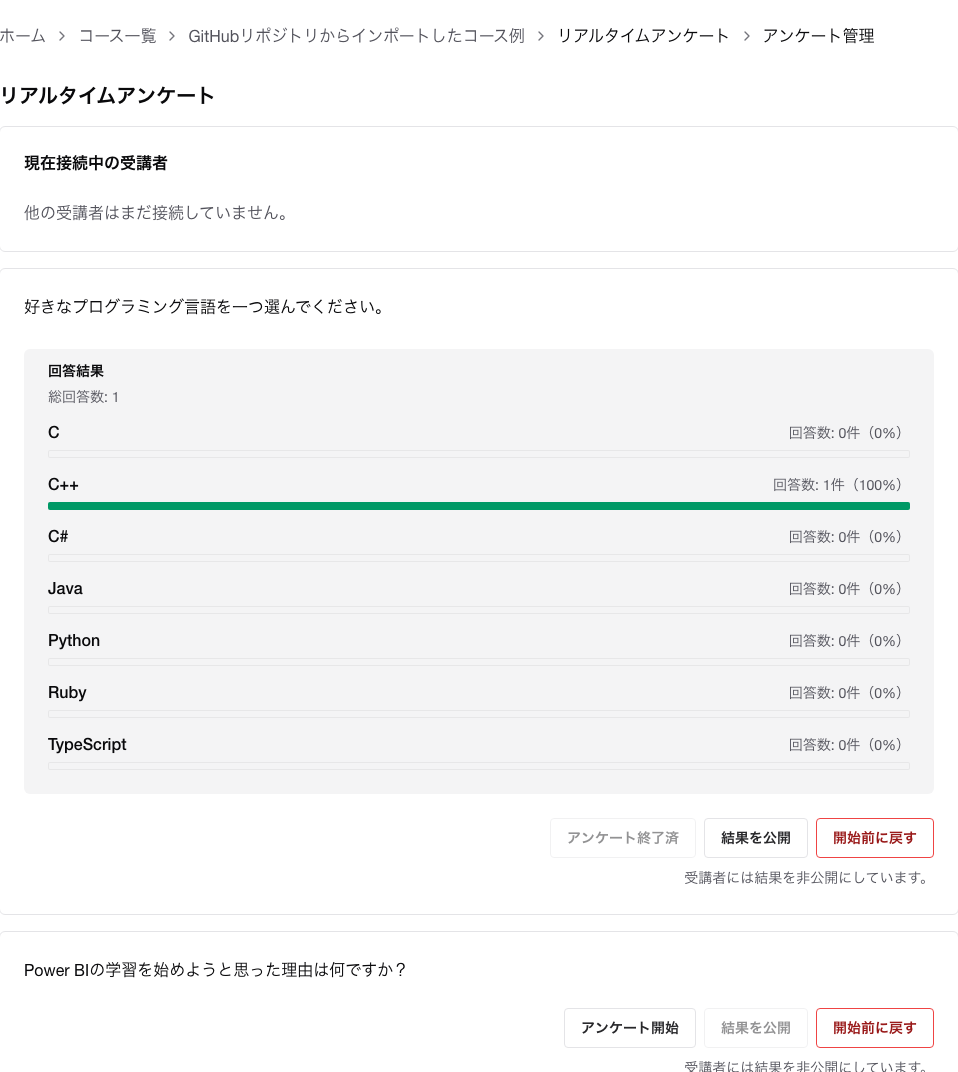Image resolution: width=958 pixels, height=1072 pixels.
Task: Publish results for the programming language survey
Action: tap(755, 838)
